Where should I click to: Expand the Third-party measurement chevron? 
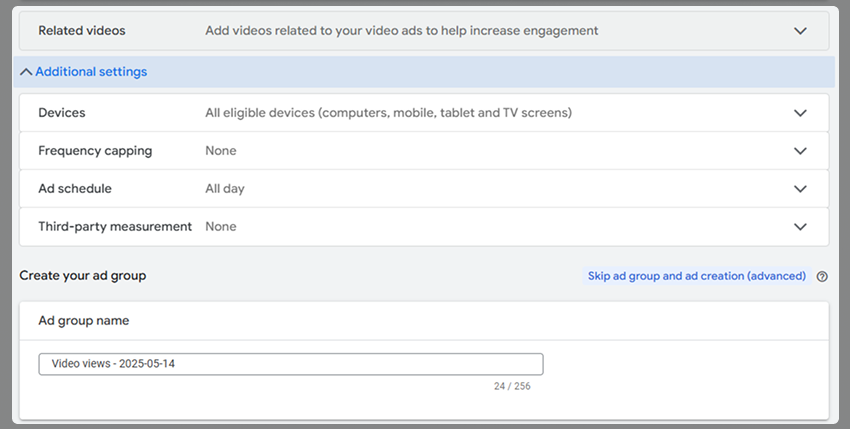(x=800, y=227)
